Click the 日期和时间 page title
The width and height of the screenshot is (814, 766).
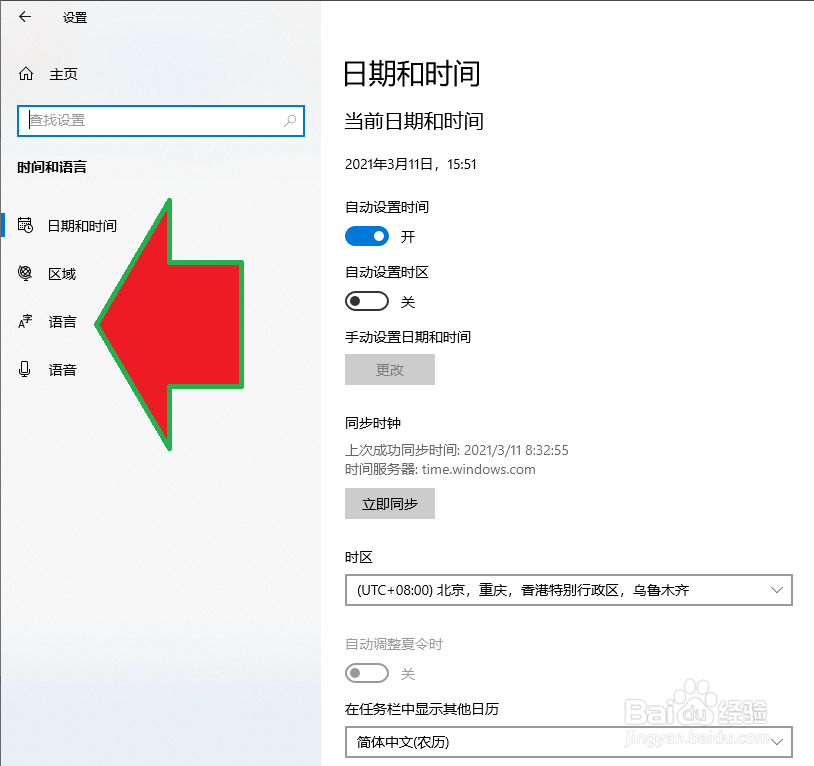(x=412, y=74)
